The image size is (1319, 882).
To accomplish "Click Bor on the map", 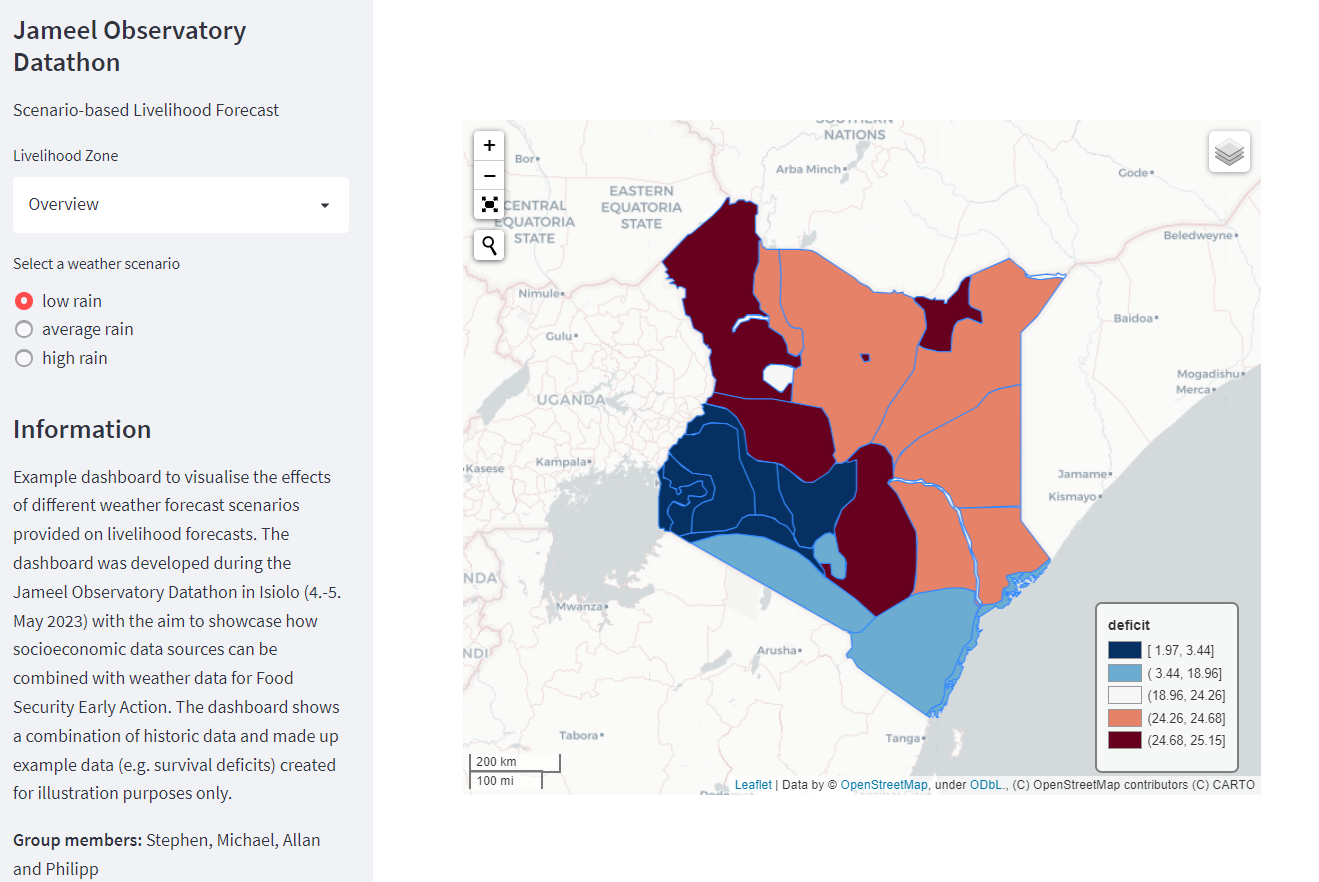I will [x=523, y=159].
